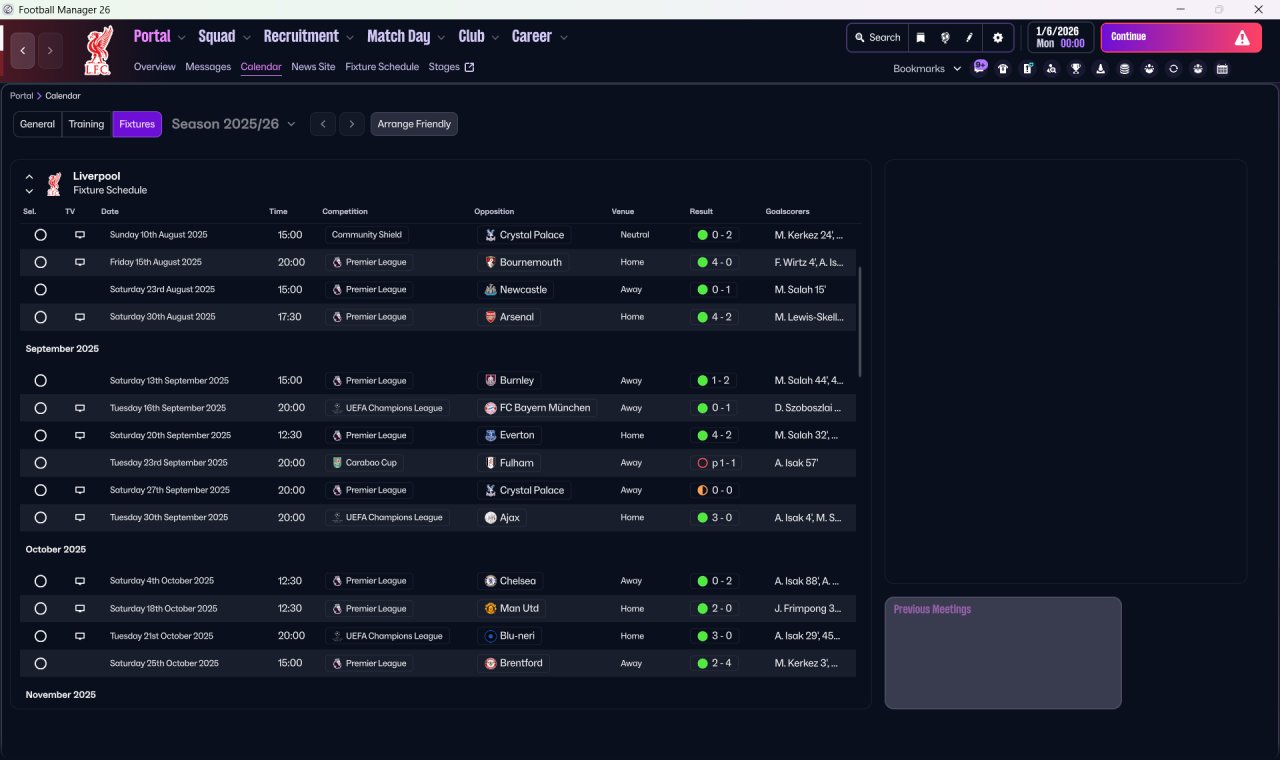Select the Newcastle fixture radio button
The width and height of the screenshot is (1280, 760).
tap(40, 290)
